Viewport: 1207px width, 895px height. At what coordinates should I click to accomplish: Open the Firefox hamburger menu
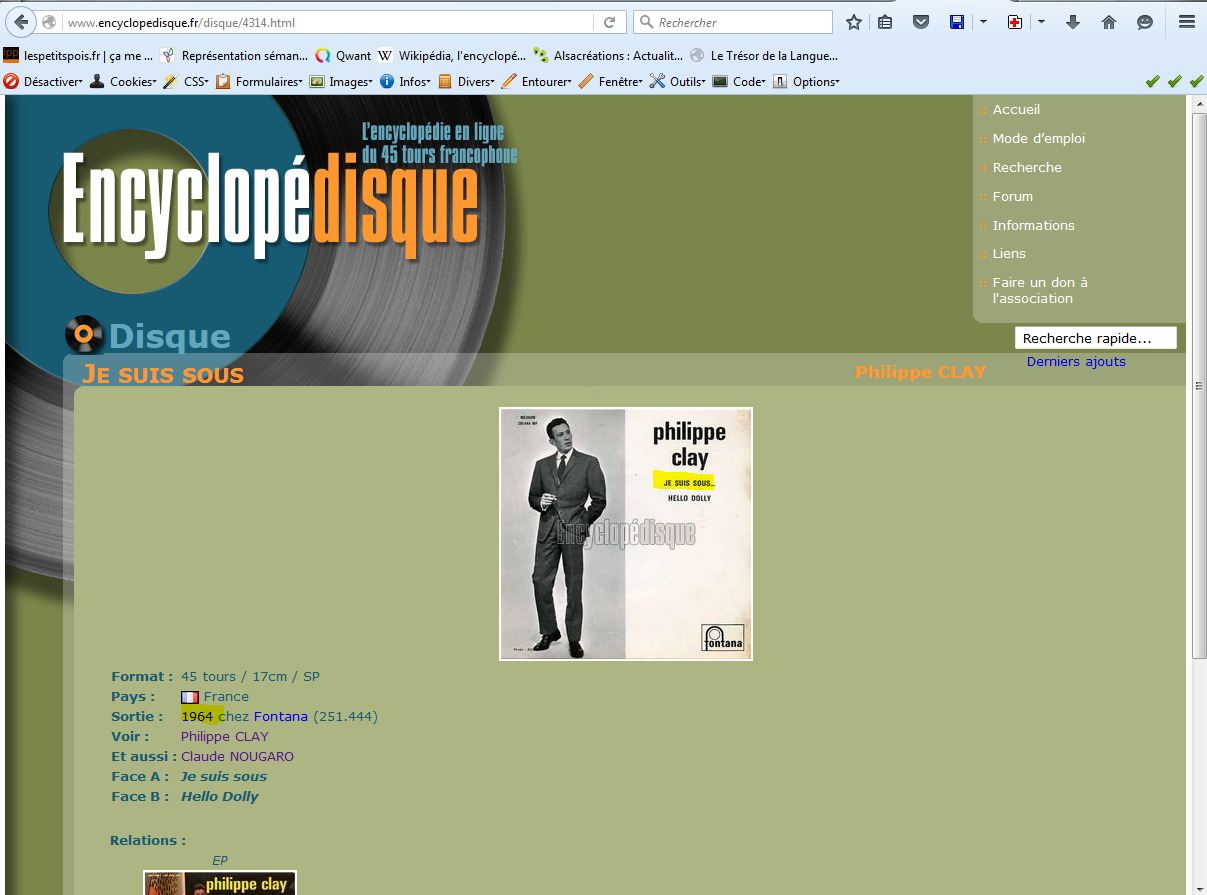click(x=1186, y=22)
